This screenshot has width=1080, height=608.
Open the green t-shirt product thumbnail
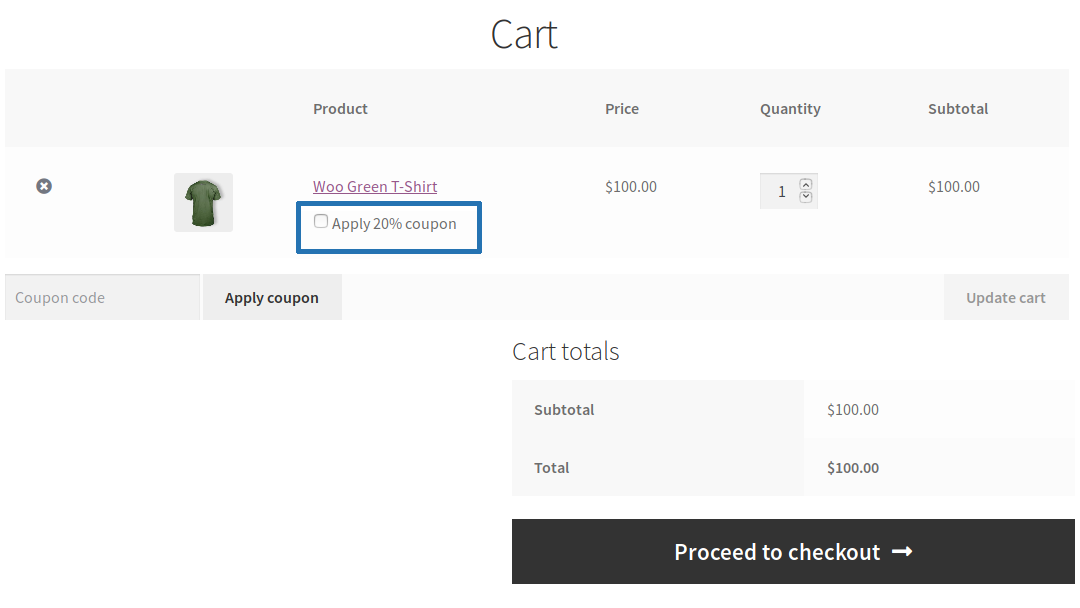[x=203, y=201]
